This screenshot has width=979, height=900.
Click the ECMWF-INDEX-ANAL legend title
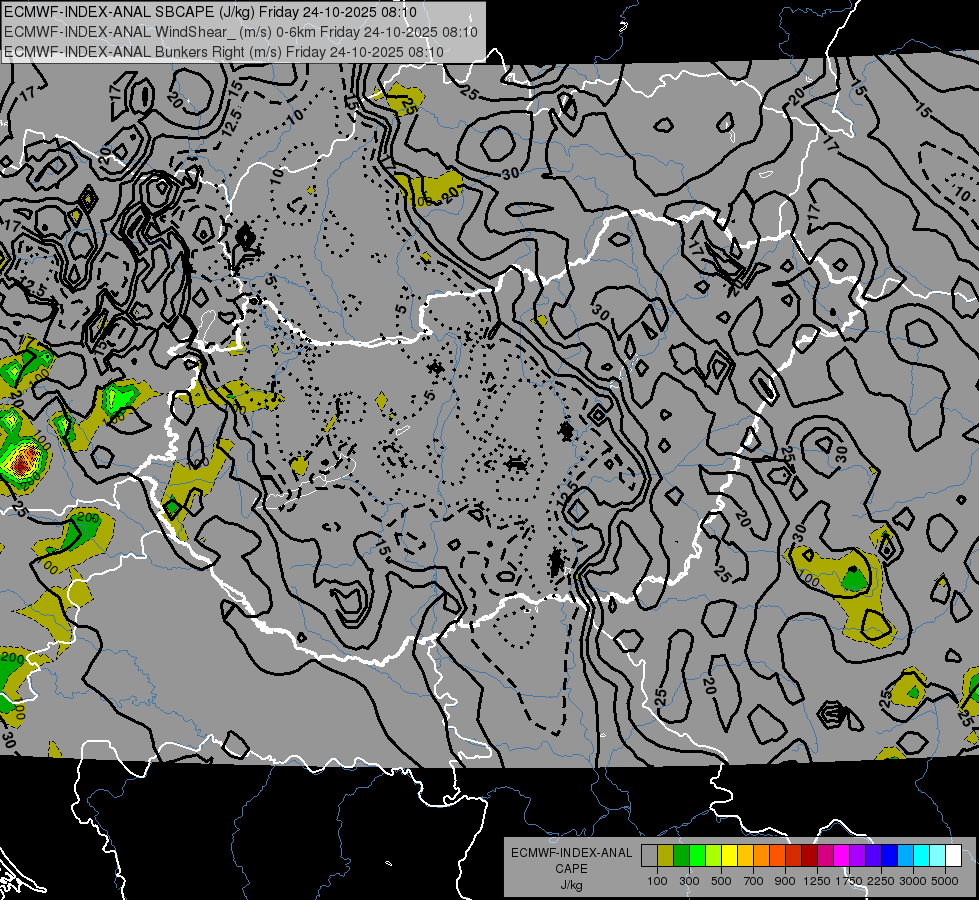point(571,853)
